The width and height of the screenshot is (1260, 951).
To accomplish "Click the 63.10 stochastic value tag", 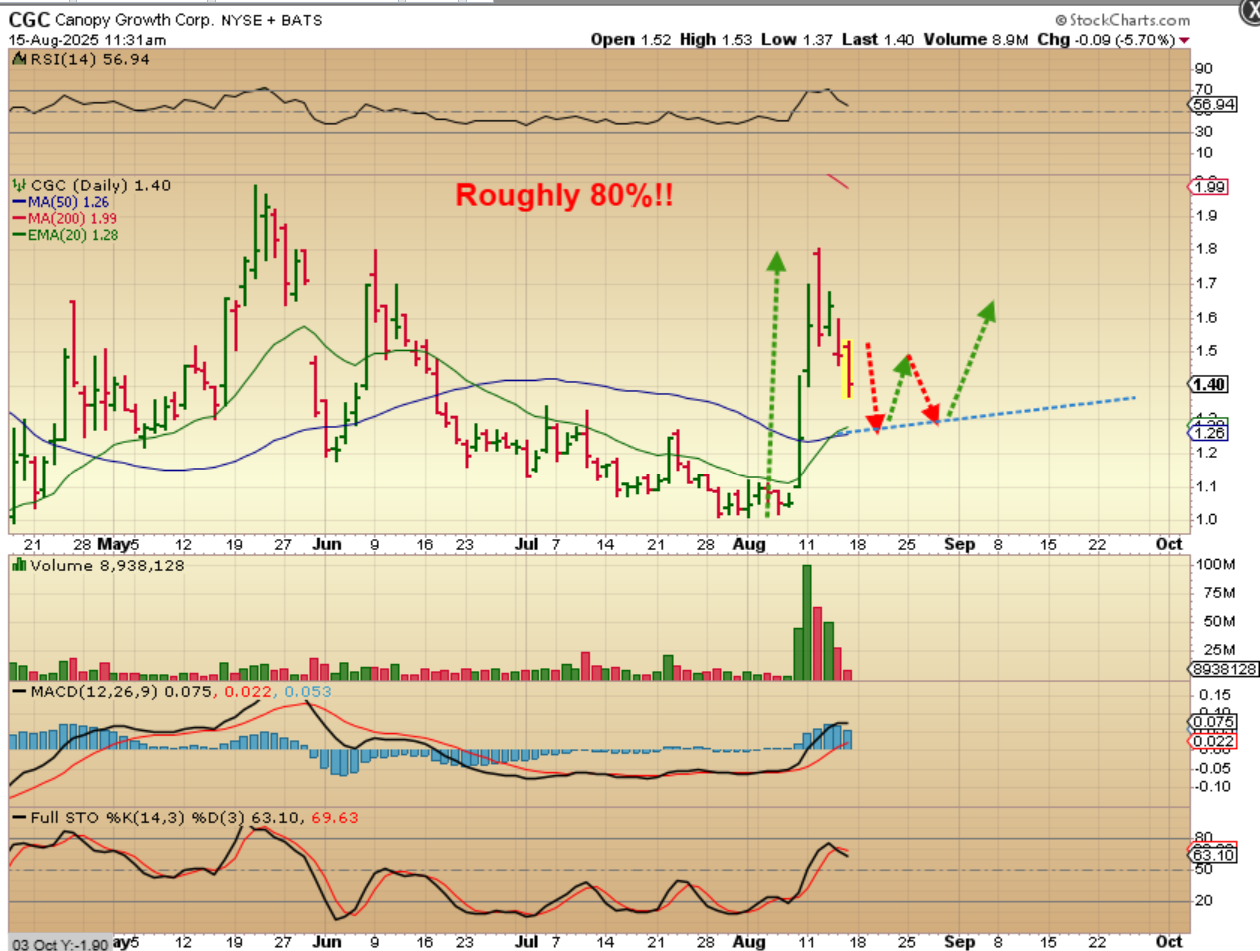I will 1212,856.
